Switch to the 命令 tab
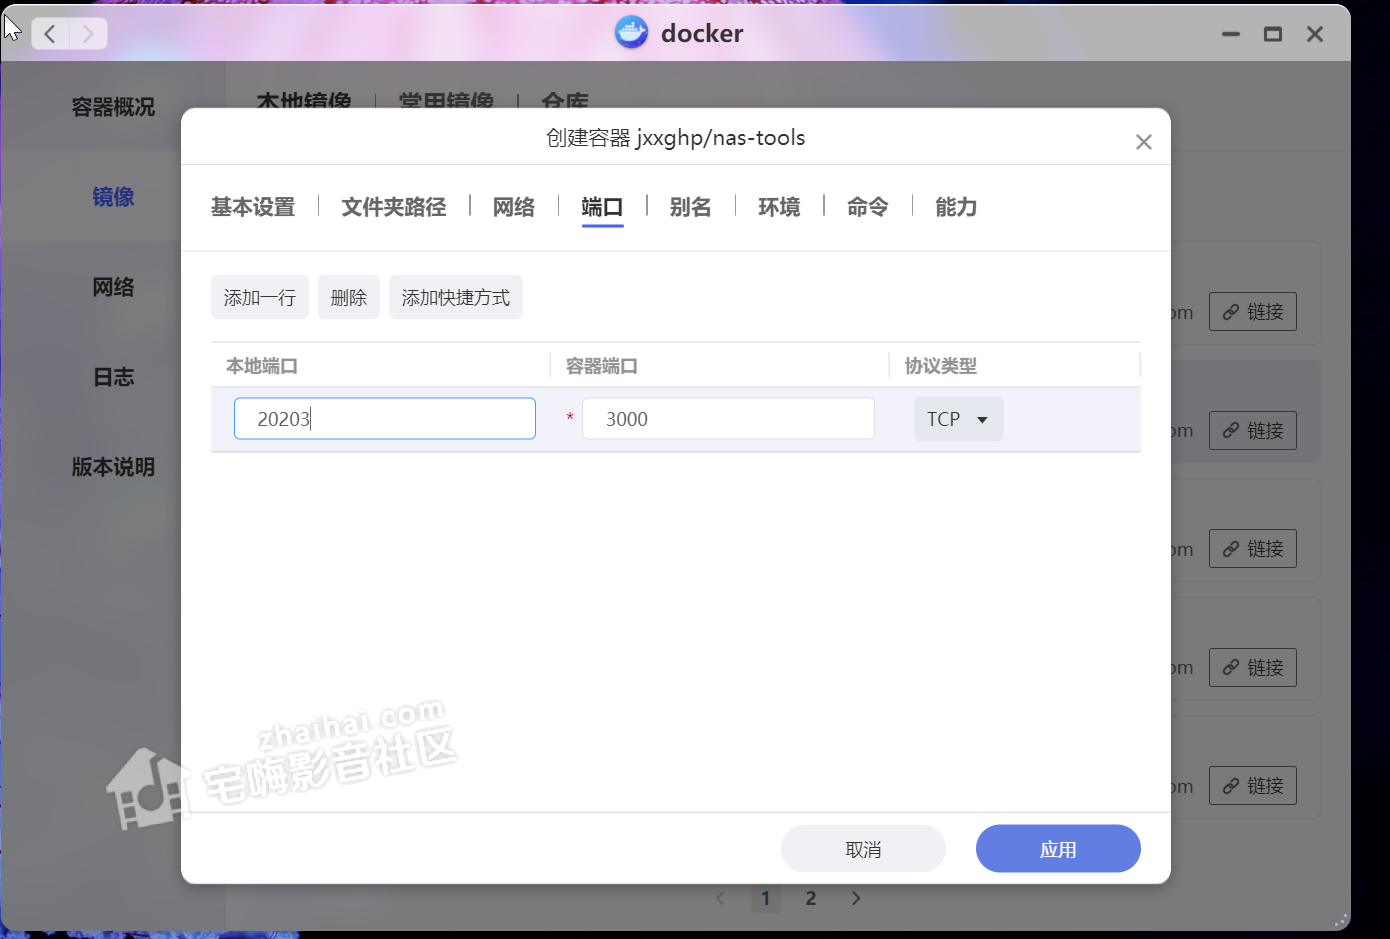1390x939 pixels. coord(868,207)
